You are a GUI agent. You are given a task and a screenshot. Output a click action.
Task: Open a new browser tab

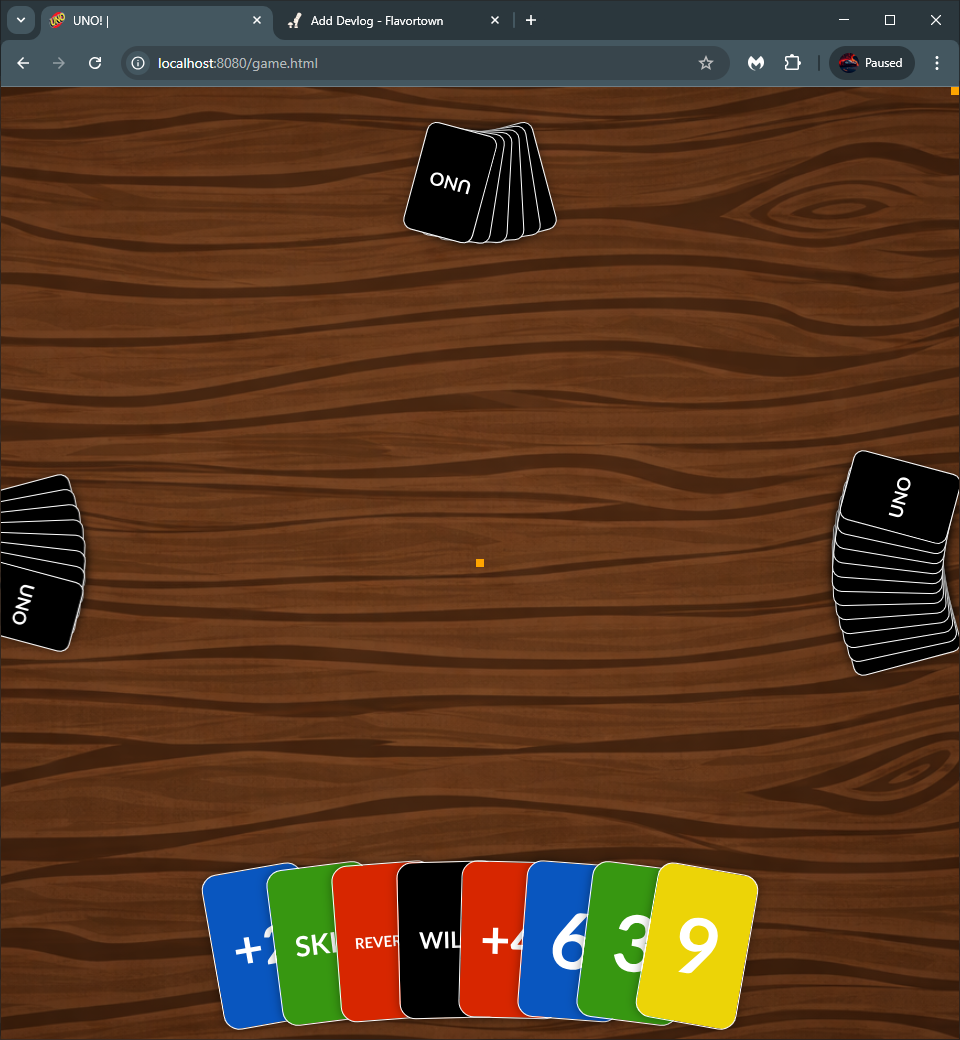(x=531, y=20)
